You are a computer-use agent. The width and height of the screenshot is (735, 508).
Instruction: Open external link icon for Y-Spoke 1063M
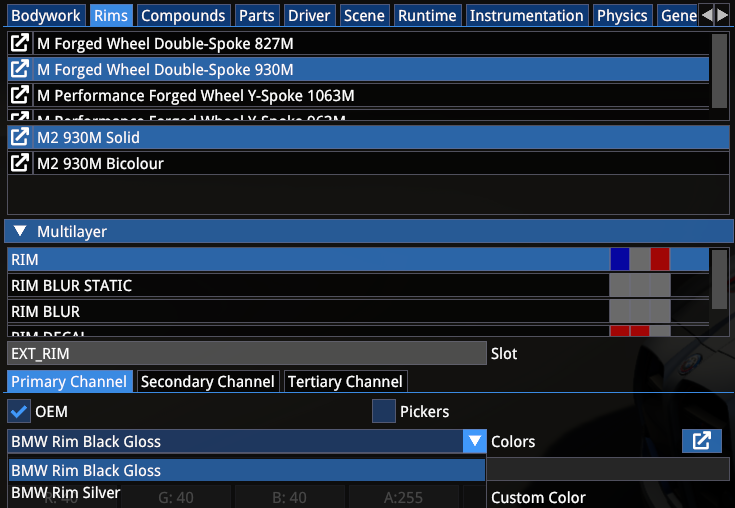coord(20,95)
